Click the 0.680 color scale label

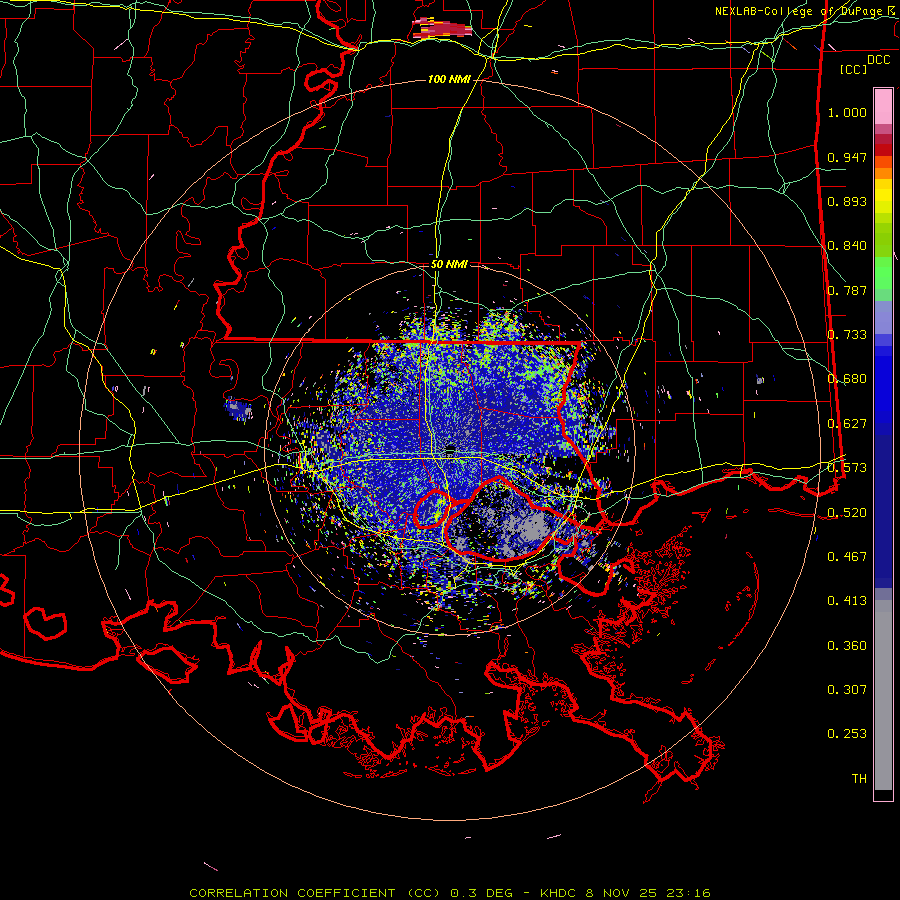point(847,379)
